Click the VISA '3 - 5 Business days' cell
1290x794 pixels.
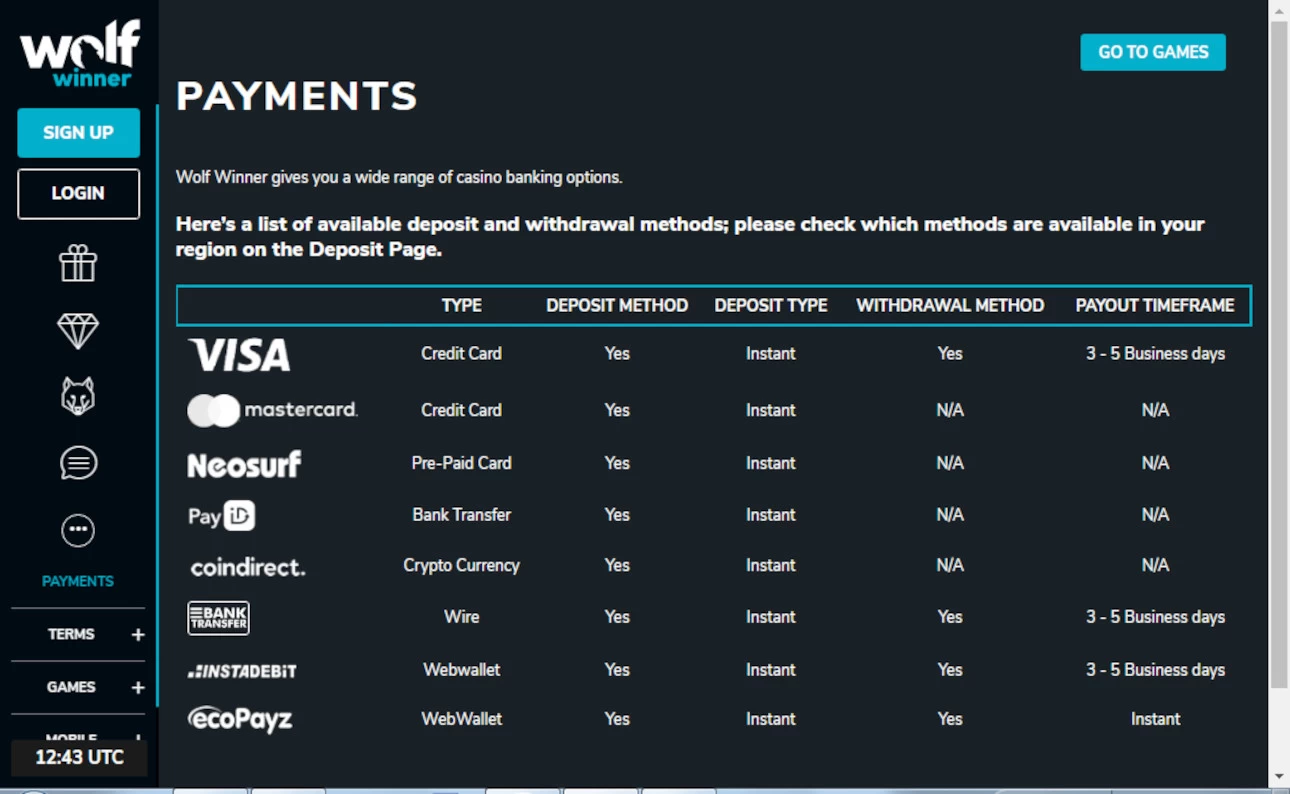click(x=1155, y=353)
